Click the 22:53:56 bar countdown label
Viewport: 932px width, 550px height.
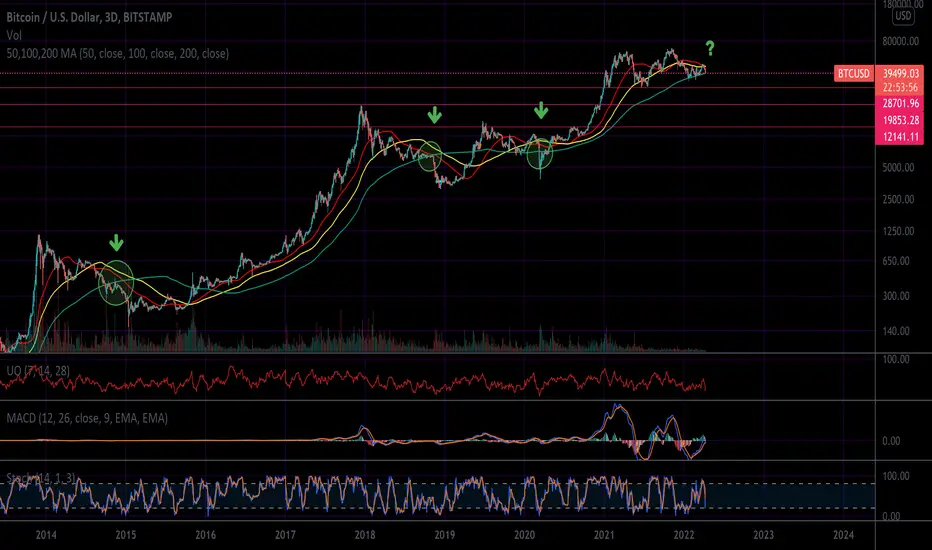pyautogui.click(x=900, y=87)
